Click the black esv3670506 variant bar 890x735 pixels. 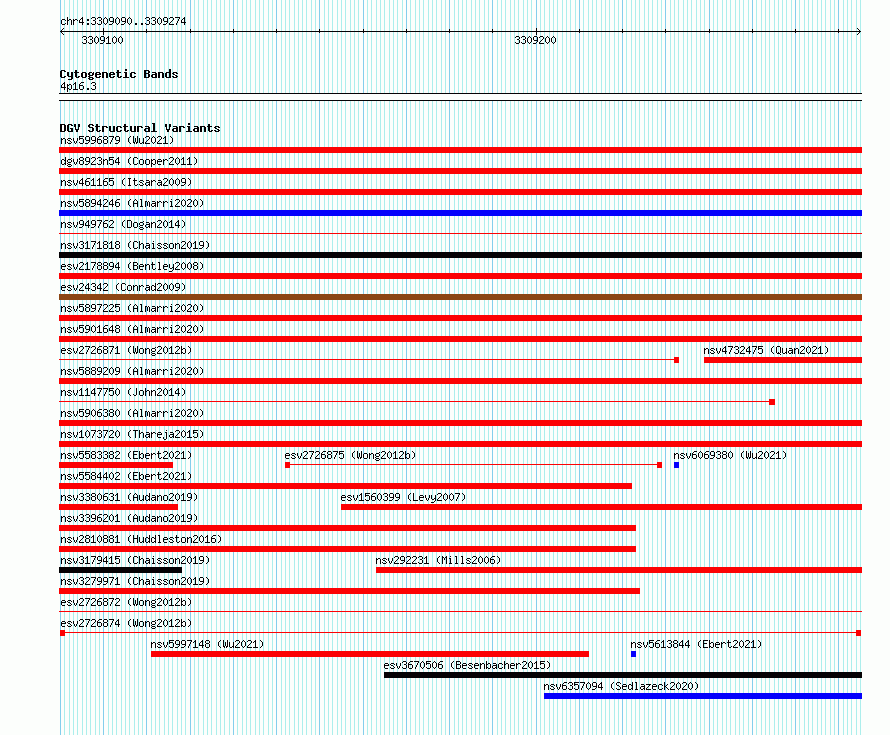623,675
